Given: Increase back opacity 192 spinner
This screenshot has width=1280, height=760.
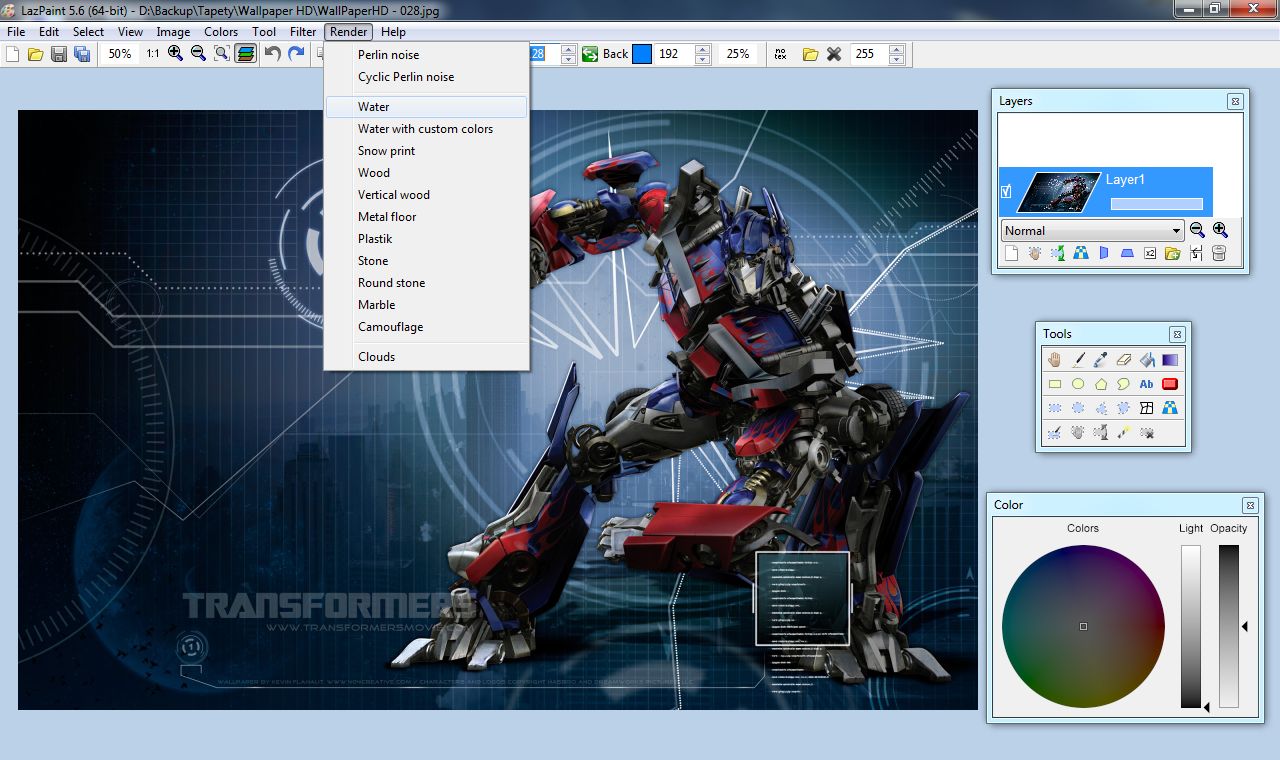Looking at the screenshot, I should [x=702, y=49].
